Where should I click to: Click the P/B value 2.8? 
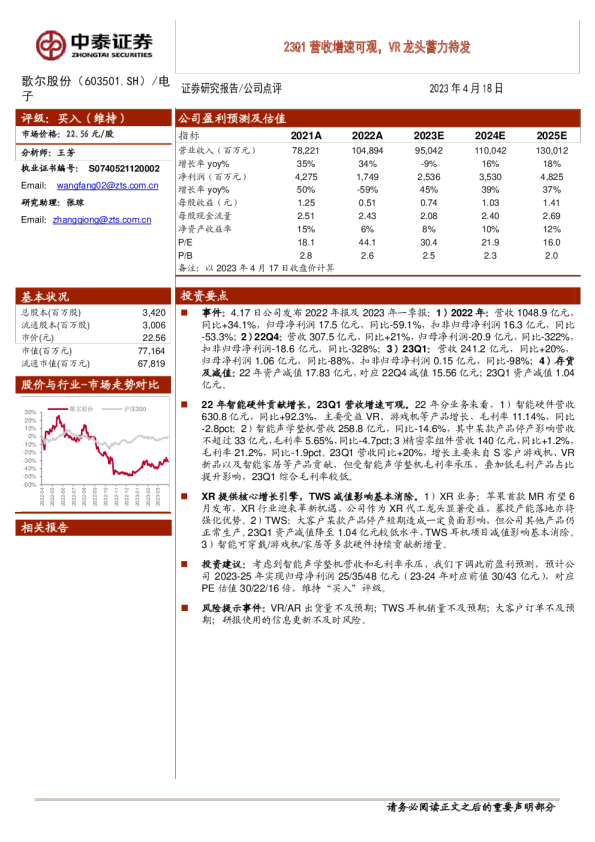tap(306, 256)
